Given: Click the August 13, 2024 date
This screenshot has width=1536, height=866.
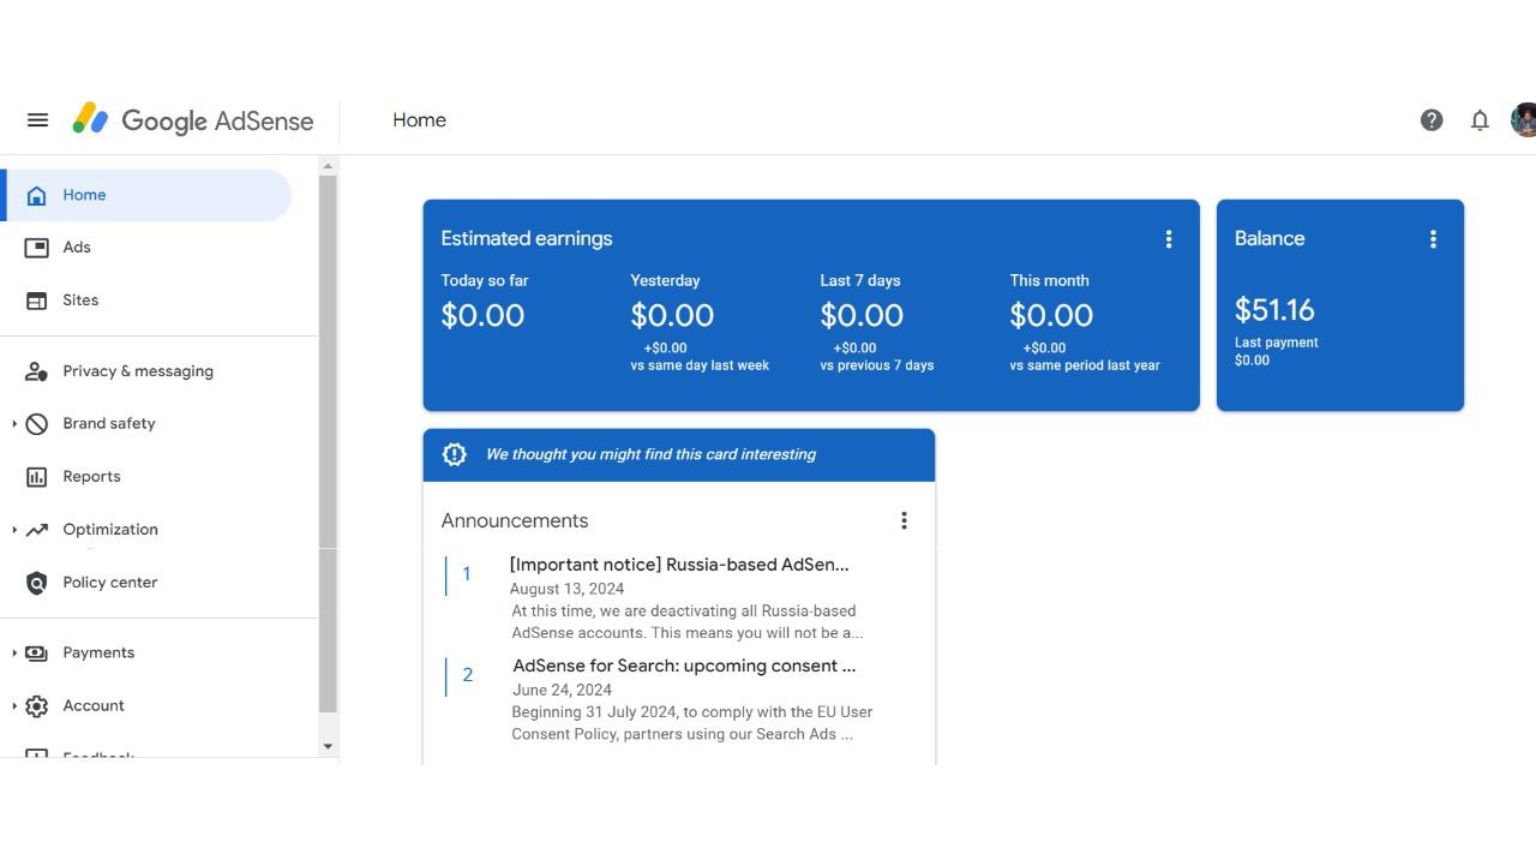Looking at the screenshot, I should click(x=567, y=589).
